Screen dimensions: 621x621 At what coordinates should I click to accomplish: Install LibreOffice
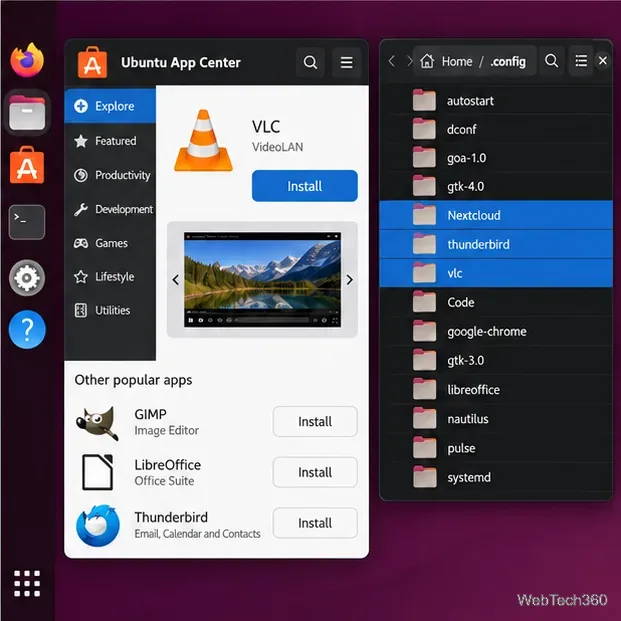coord(315,472)
